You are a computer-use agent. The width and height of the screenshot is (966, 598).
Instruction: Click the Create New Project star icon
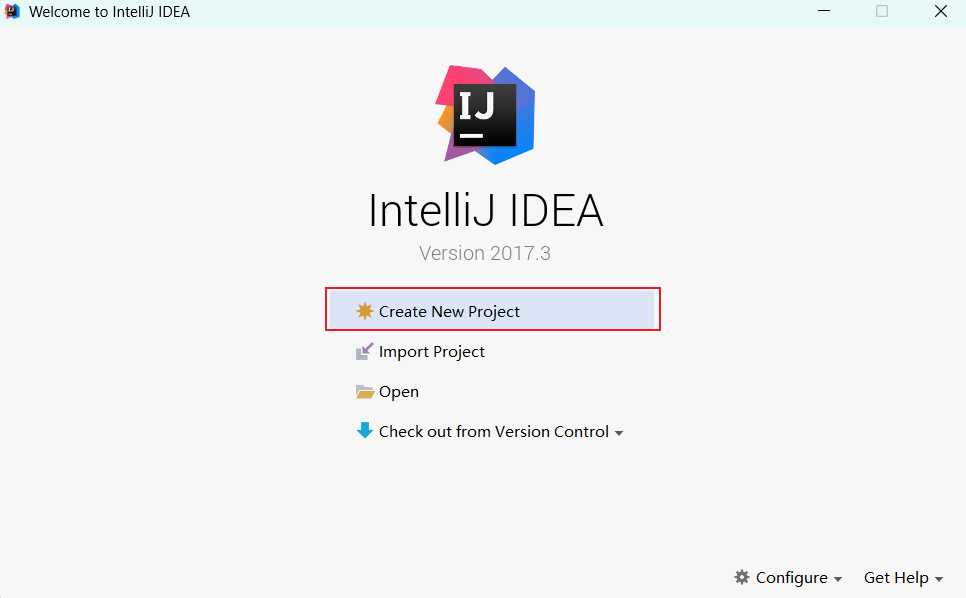coord(365,311)
